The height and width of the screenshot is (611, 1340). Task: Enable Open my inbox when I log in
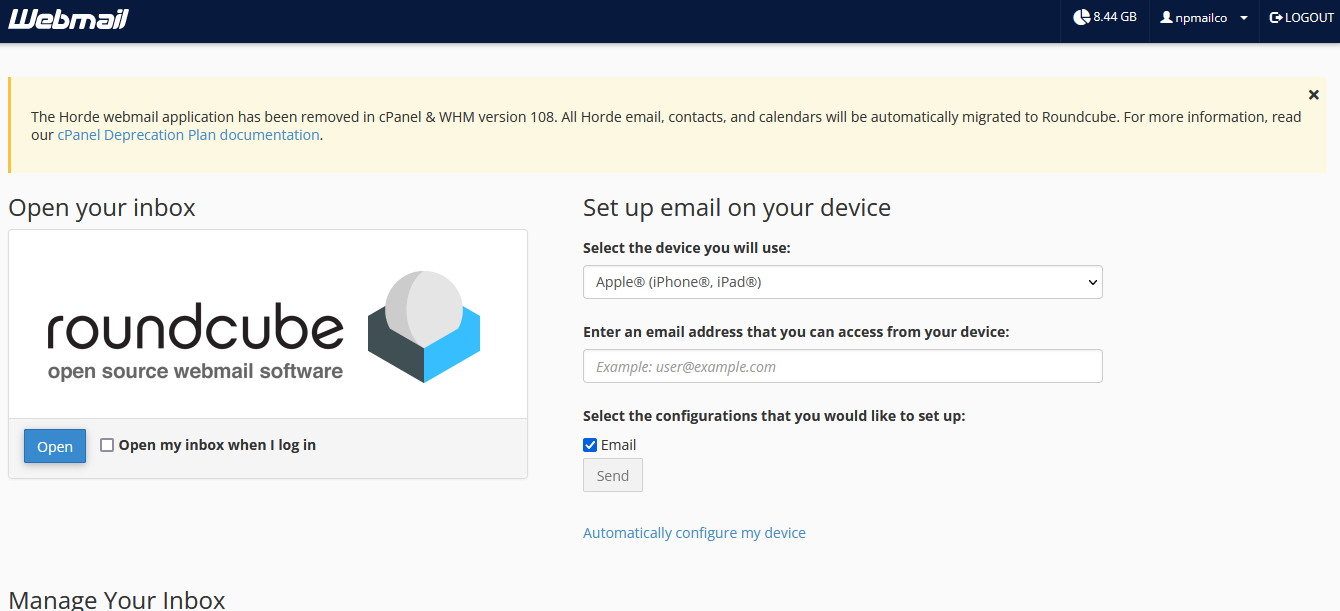click(107, 445)
